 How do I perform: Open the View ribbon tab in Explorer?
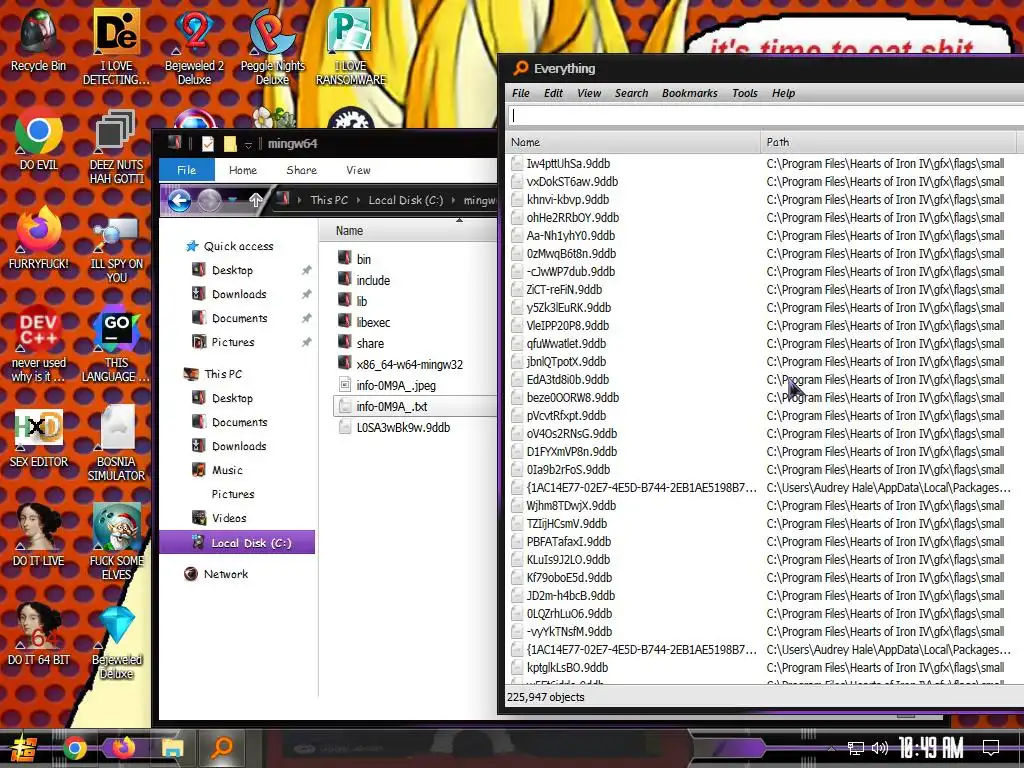point(358,170)
